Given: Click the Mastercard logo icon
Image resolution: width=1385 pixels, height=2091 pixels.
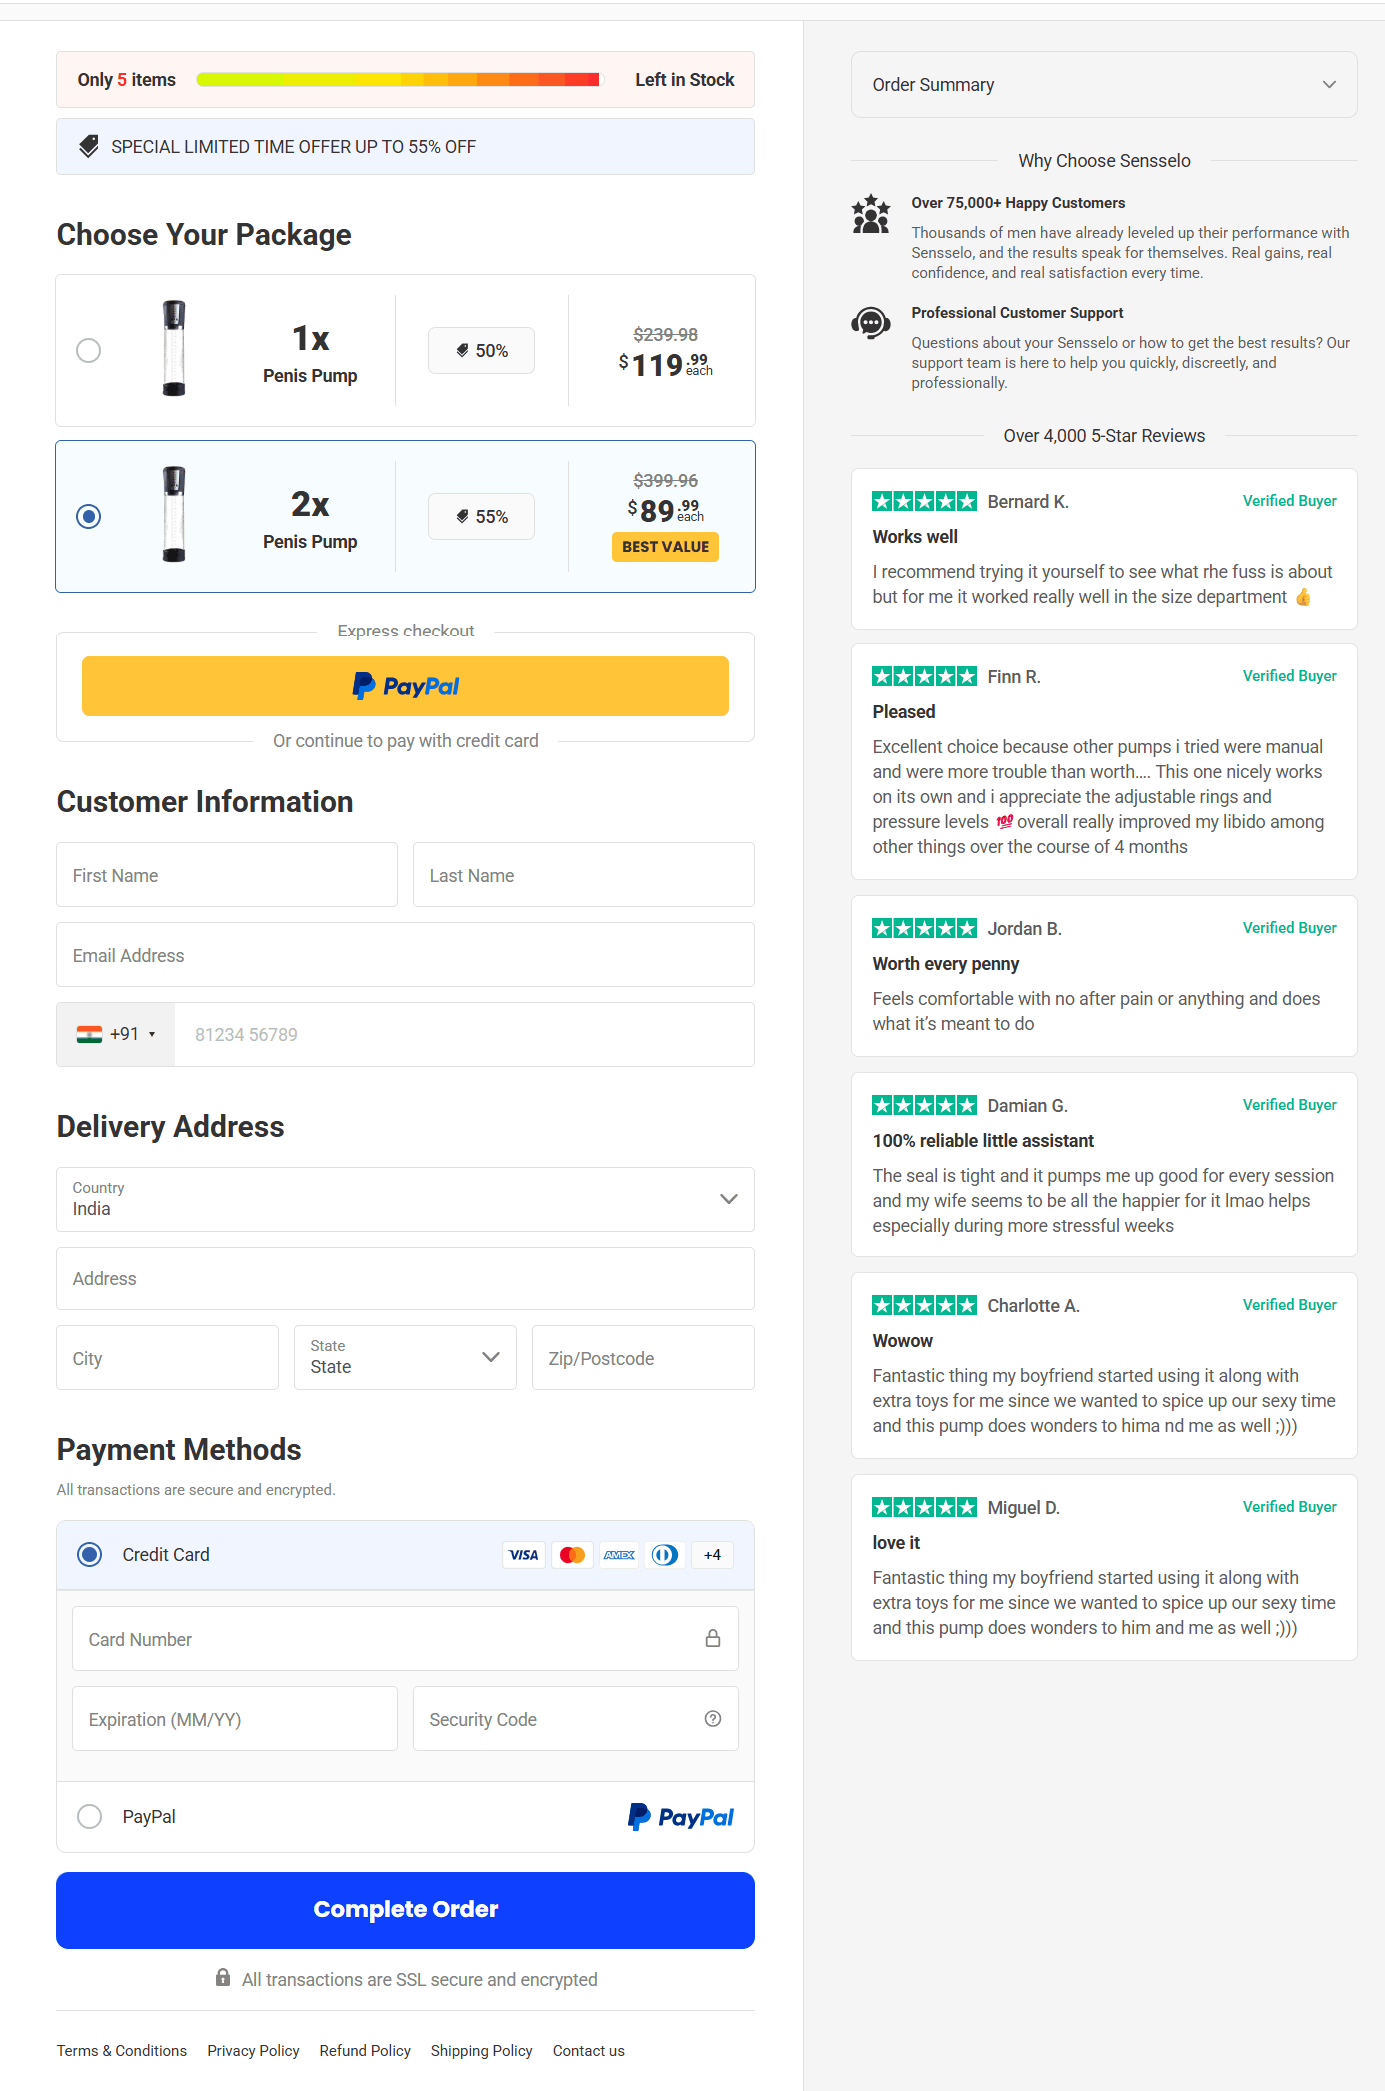Looking at the screenshot, I should [572, 1555].
